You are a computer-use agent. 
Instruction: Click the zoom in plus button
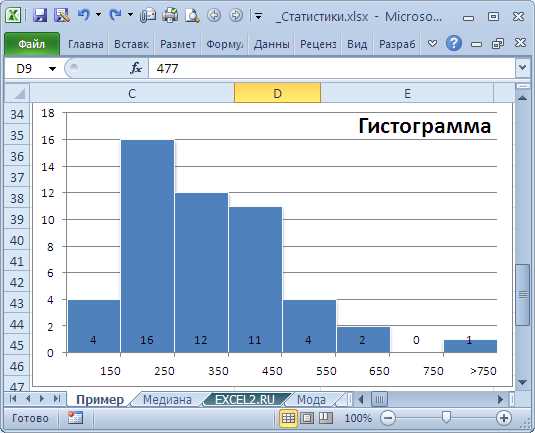[x=504, y=418]
